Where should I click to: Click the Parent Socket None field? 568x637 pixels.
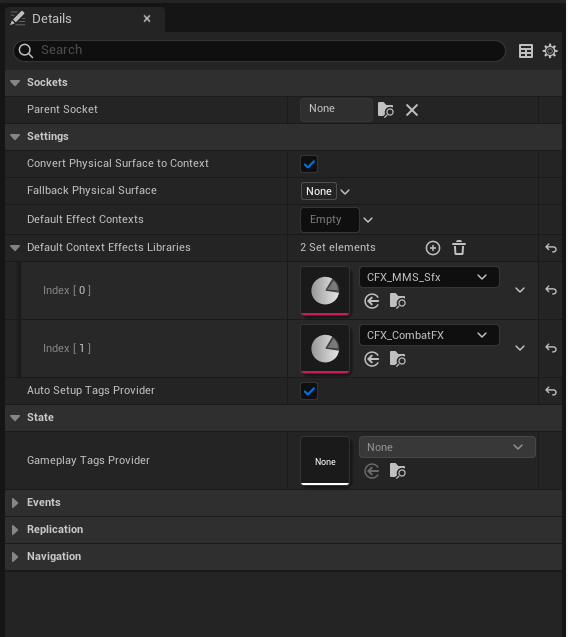pos(336,110)
